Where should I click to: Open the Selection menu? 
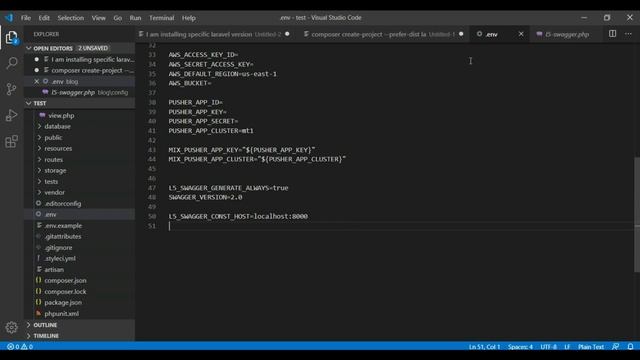click(71, 18)
